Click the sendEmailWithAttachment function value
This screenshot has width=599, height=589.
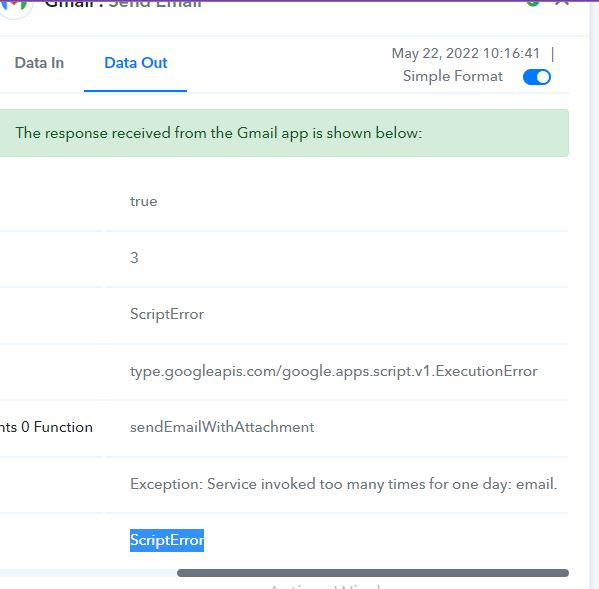(x=222, y=427)
